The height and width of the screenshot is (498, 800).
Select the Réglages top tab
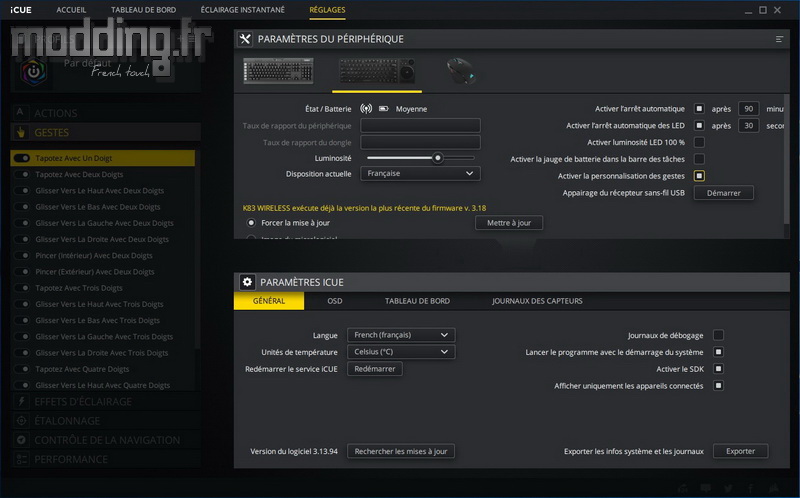coord(327,10)
